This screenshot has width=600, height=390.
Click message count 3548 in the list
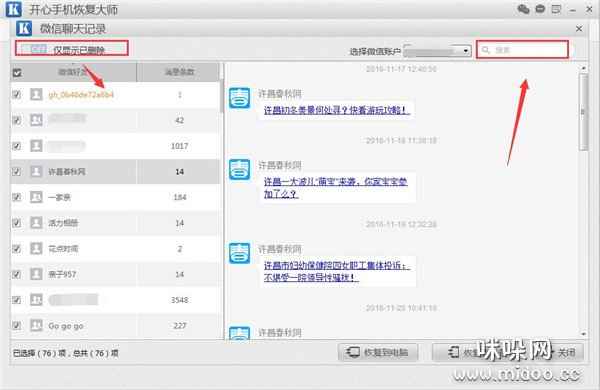(179, 300)
